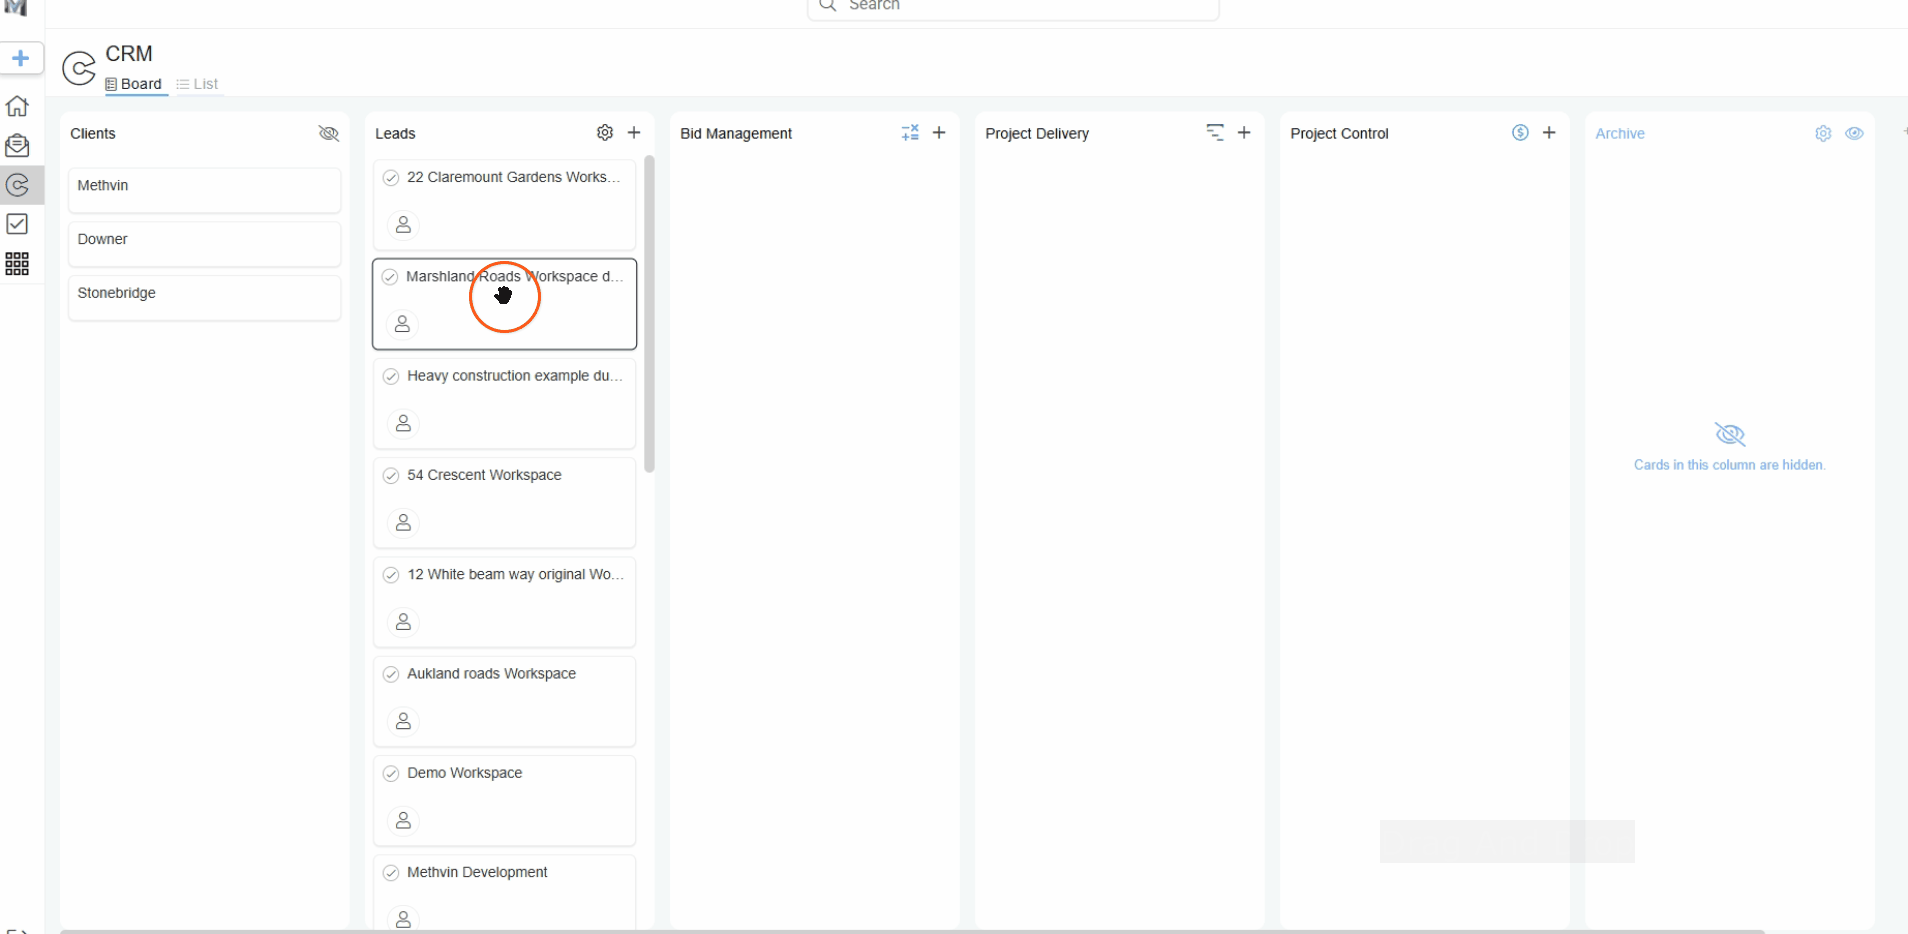Click the checkbox tasks icon in sidebar
Screen dimensions: 1908x934
[17, 224]
